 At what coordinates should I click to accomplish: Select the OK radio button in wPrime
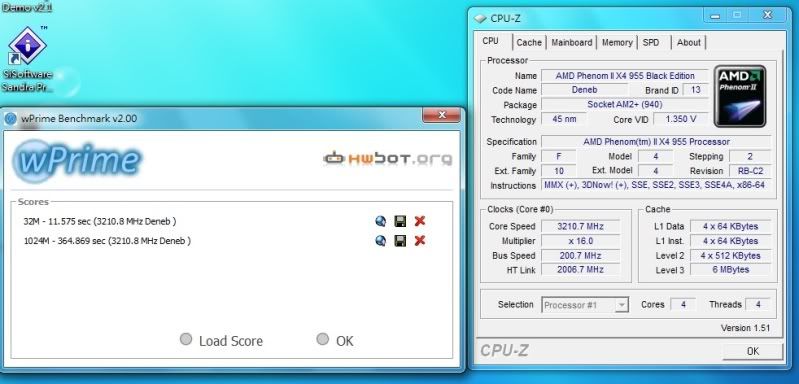323,339
